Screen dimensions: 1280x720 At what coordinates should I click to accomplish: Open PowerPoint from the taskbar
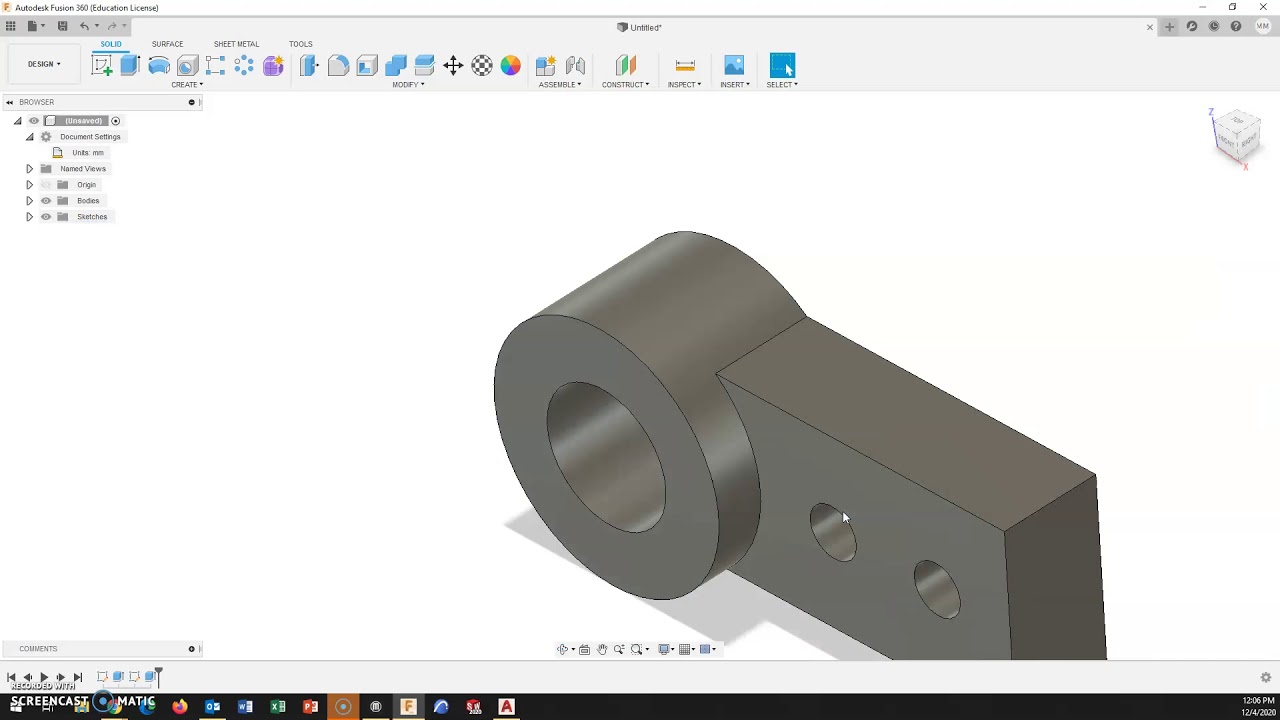311,707
